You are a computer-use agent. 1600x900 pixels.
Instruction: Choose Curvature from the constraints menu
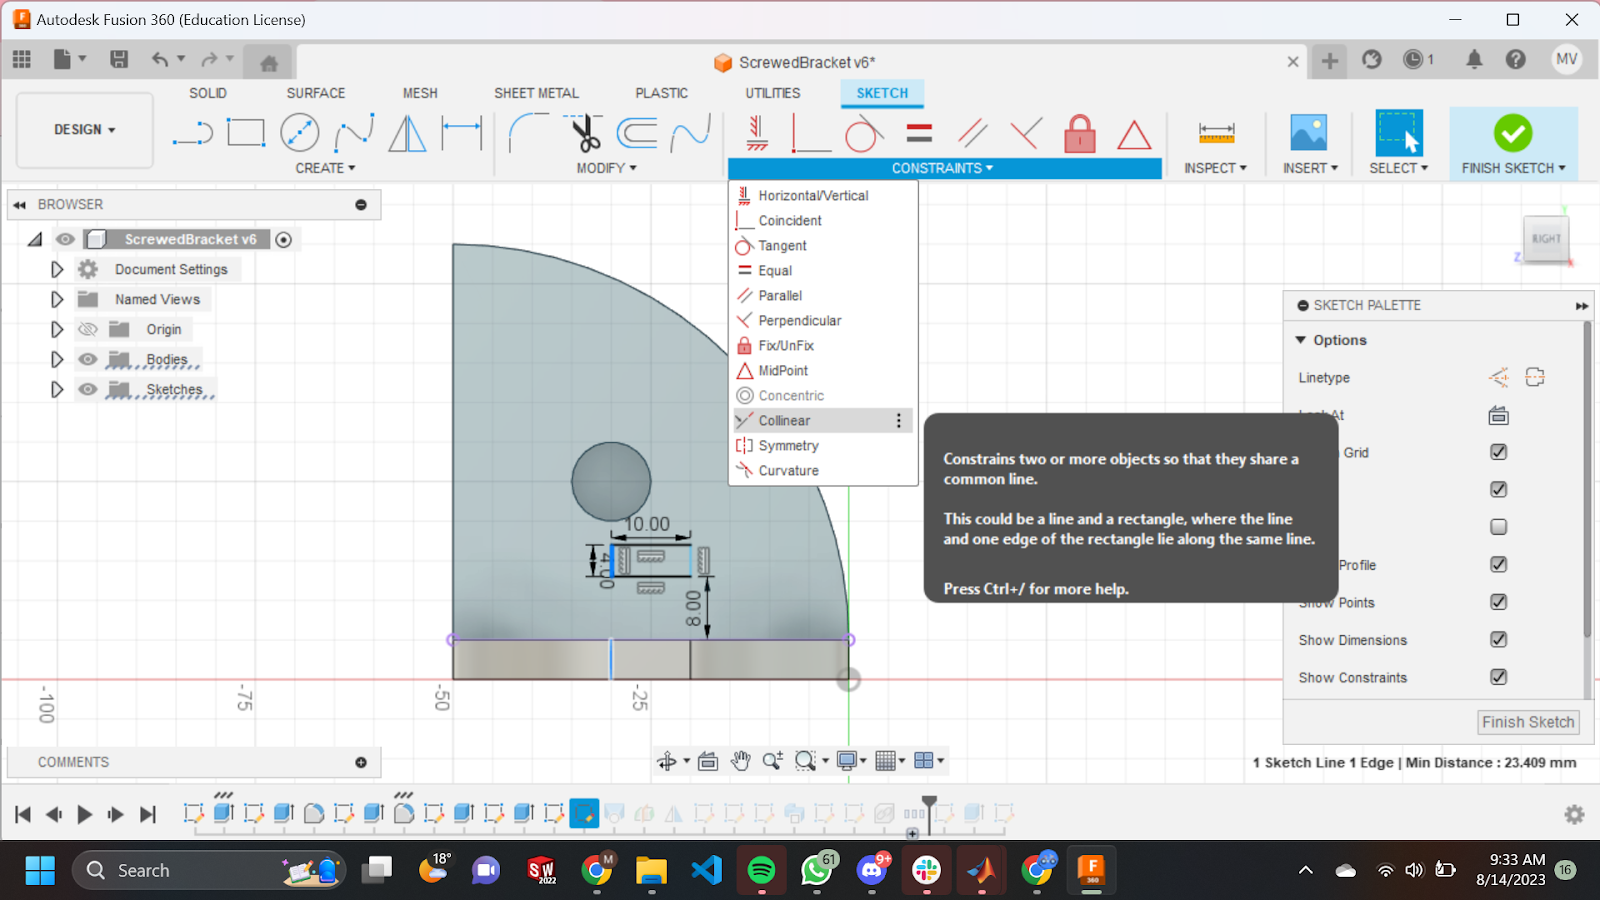coord(823,471)
